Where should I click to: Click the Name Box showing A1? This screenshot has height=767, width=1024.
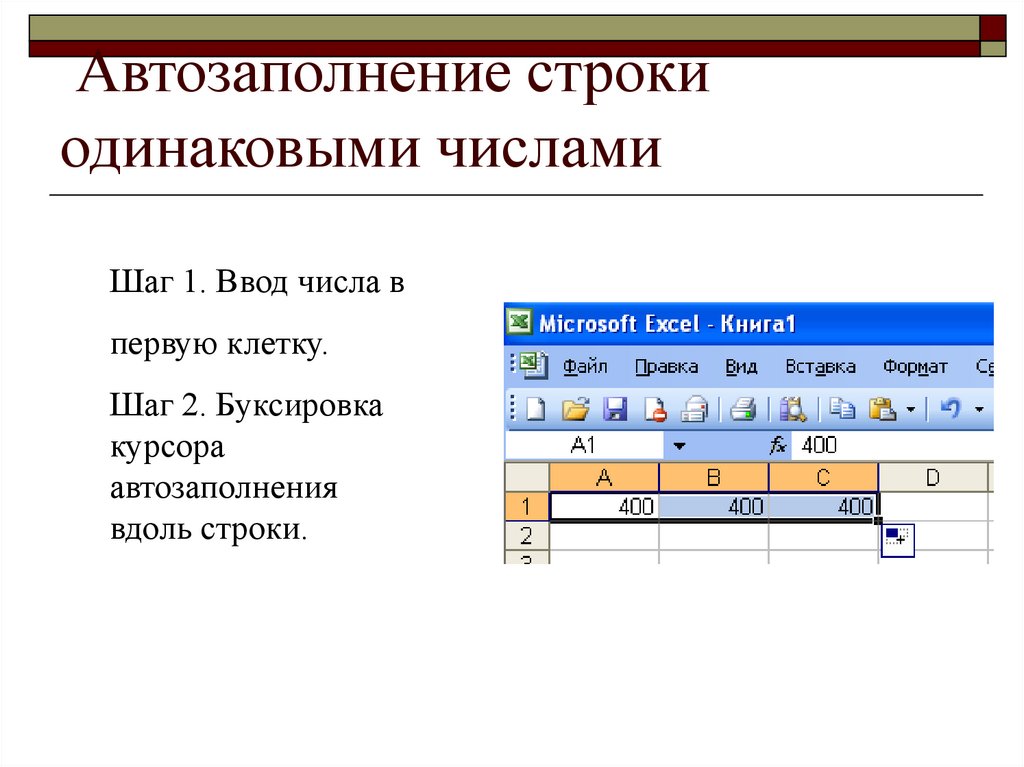click(584, 446)
